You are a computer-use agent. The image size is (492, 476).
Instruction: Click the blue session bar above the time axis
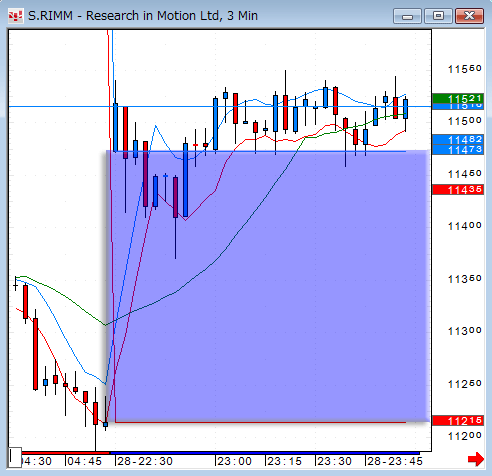[x=265, y=453]
